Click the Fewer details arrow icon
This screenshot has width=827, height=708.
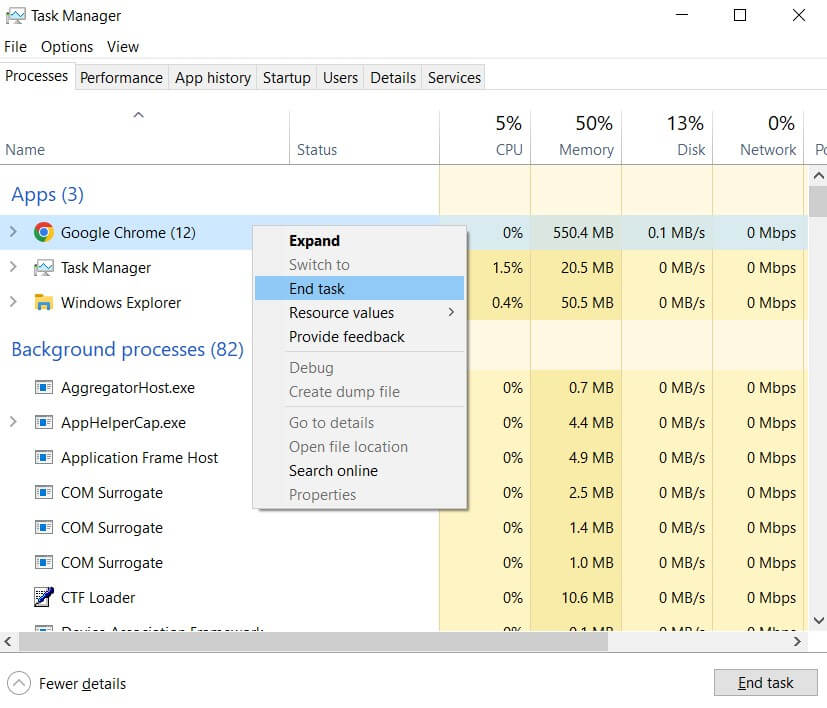pyautogui.click(x=19, y=684)
